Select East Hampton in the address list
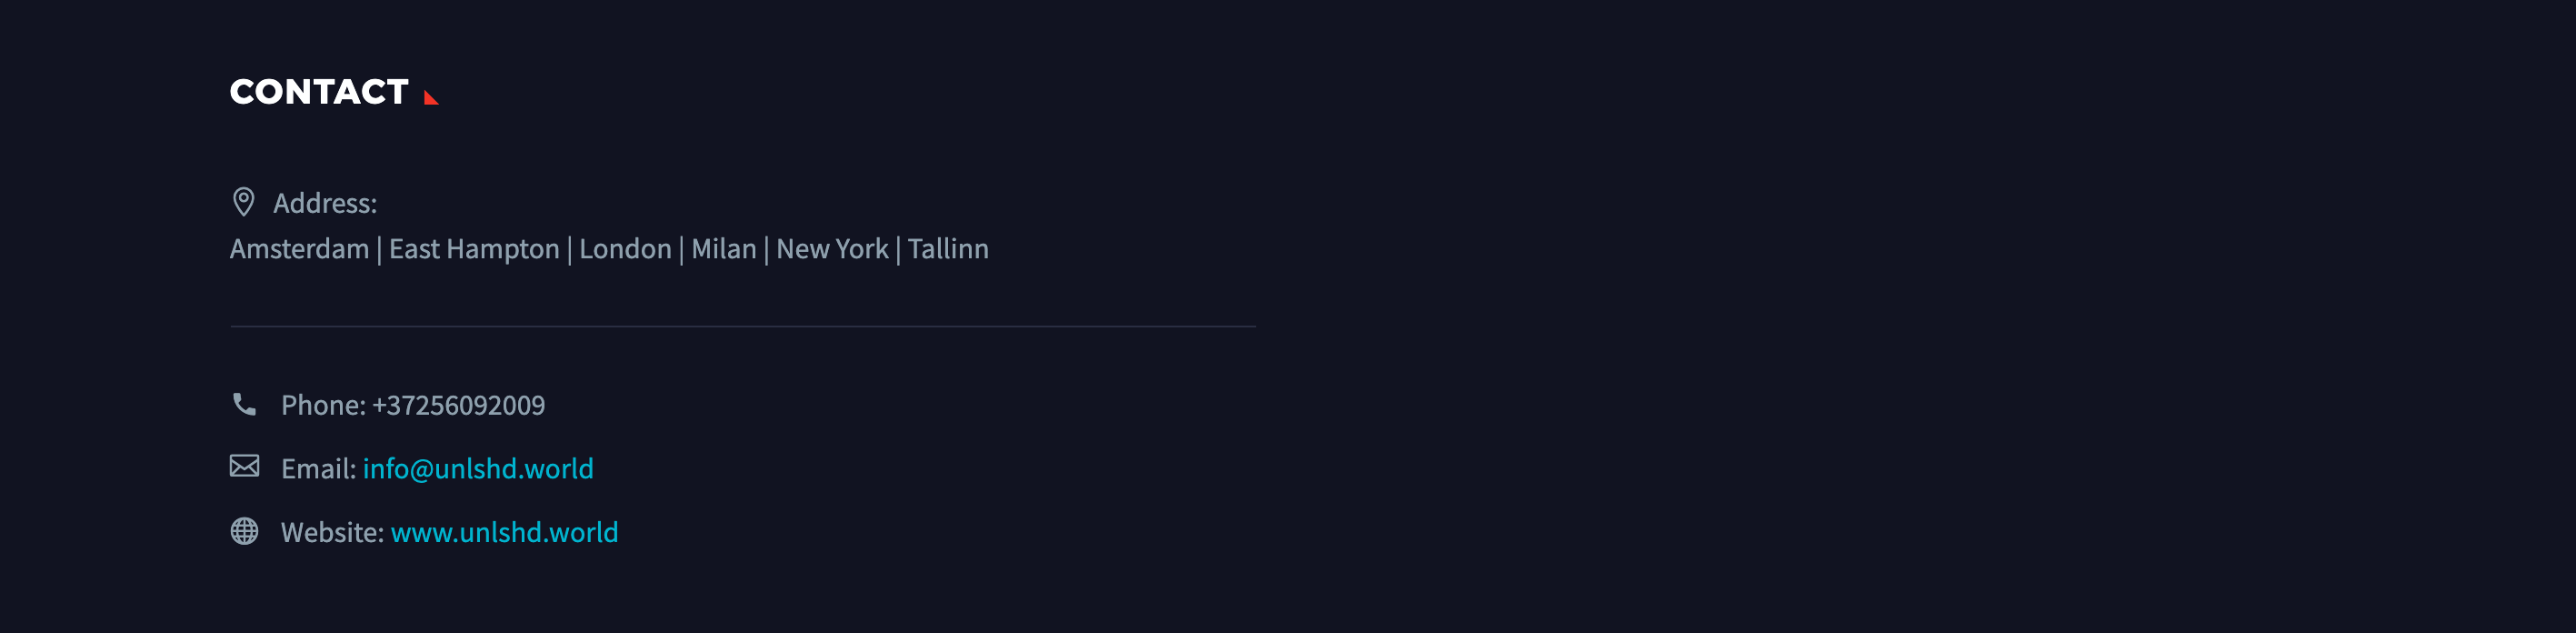The image size is (2576, 633). (x=474, y=249)
